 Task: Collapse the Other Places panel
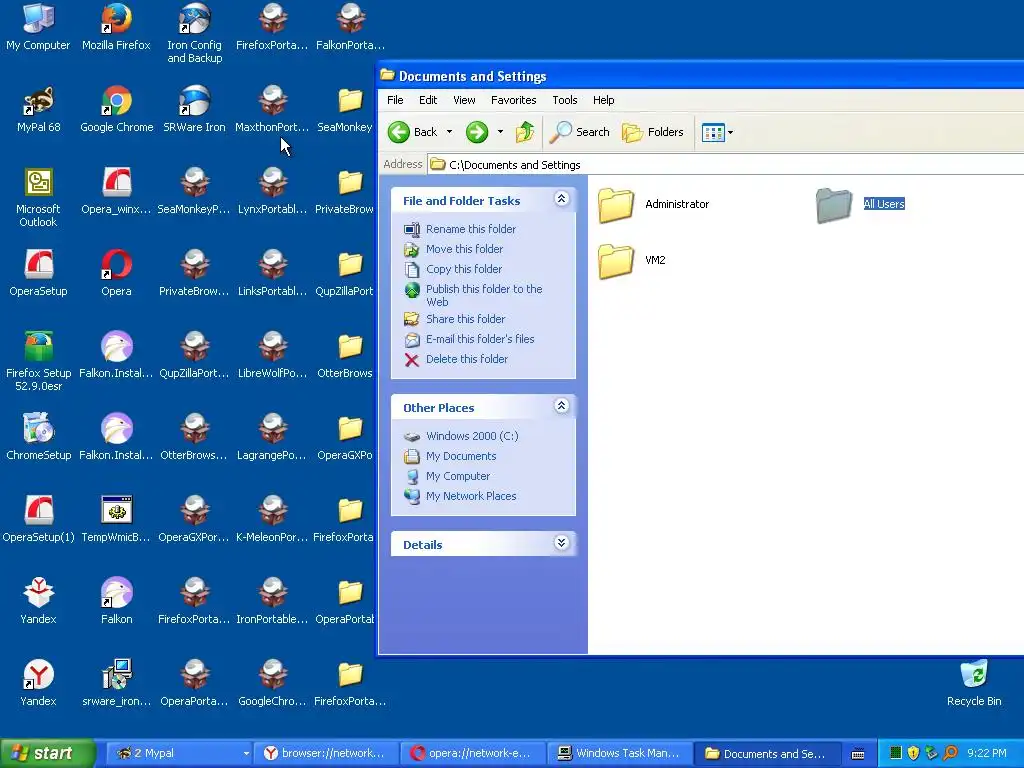tap(561, 406)
